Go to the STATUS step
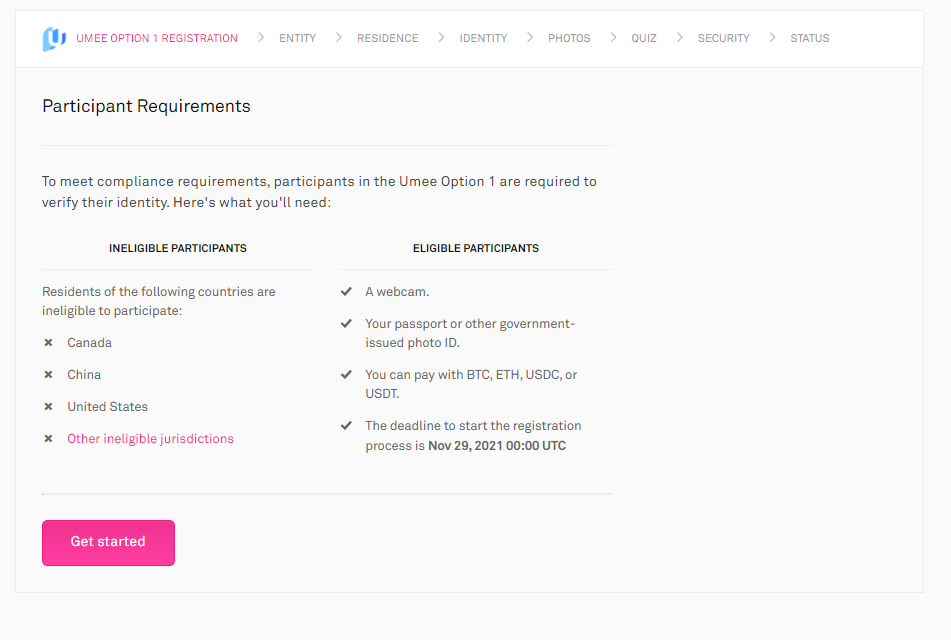 coord(810,38)
